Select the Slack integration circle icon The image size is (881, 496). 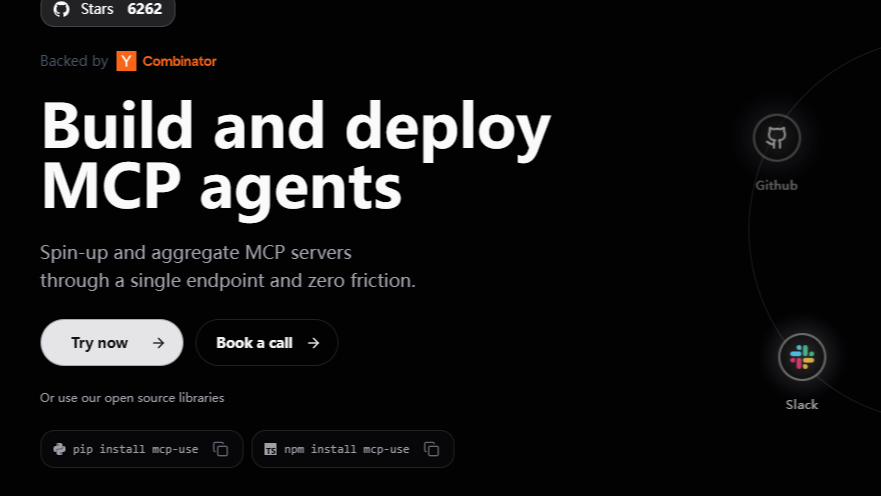tap(802, 357)
